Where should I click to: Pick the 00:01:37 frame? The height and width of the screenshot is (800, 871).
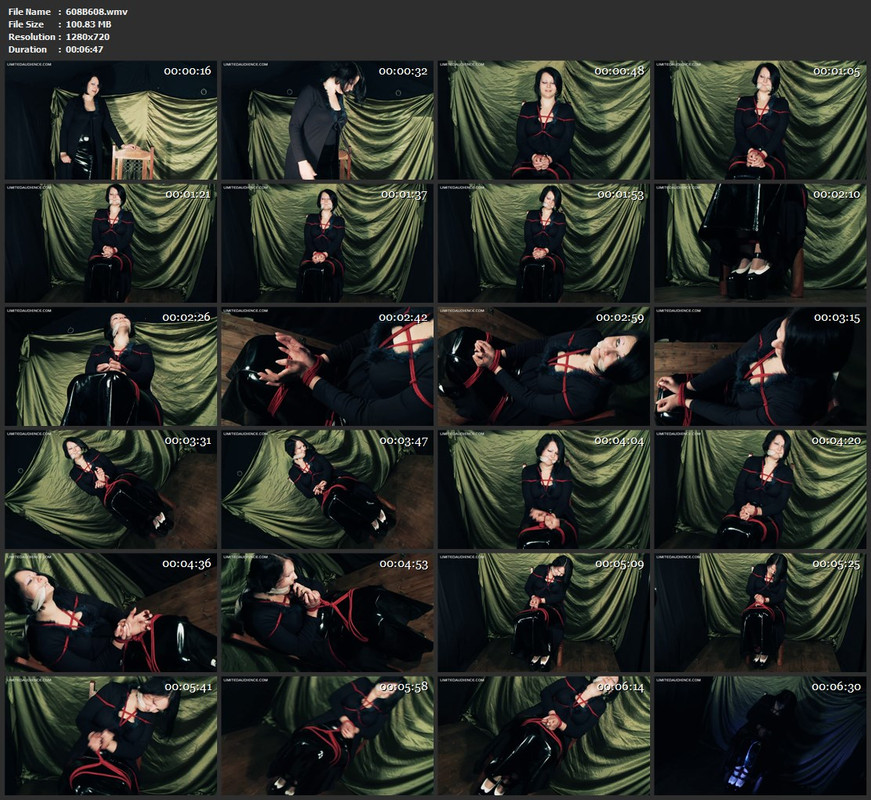coord(327,243)
